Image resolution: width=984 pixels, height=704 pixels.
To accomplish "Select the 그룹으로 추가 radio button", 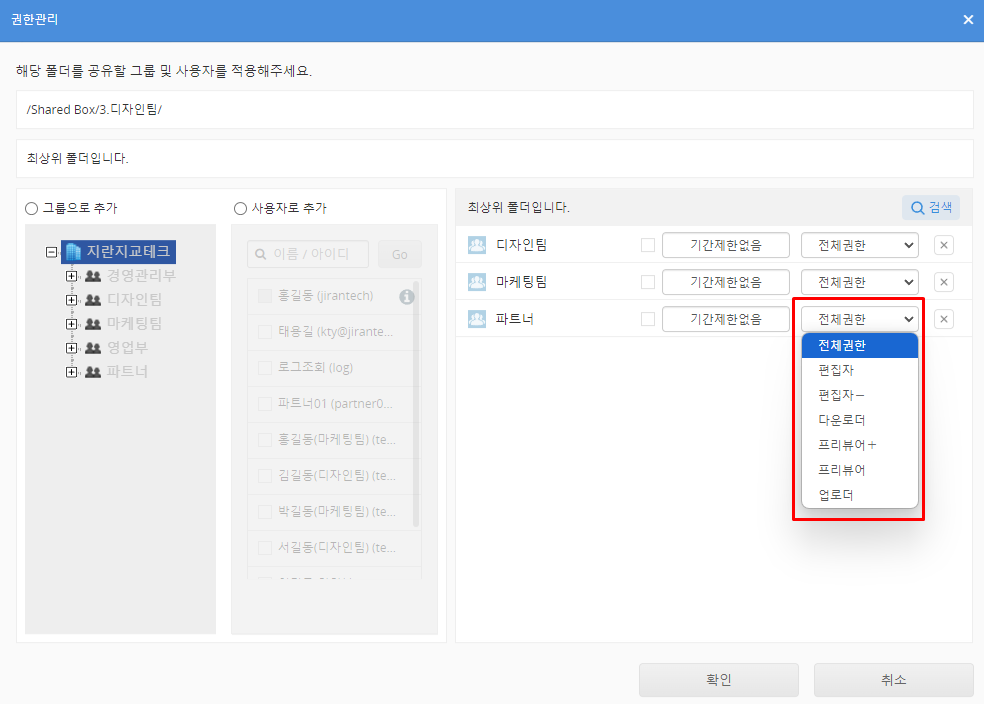I will (x=32, y=208).
